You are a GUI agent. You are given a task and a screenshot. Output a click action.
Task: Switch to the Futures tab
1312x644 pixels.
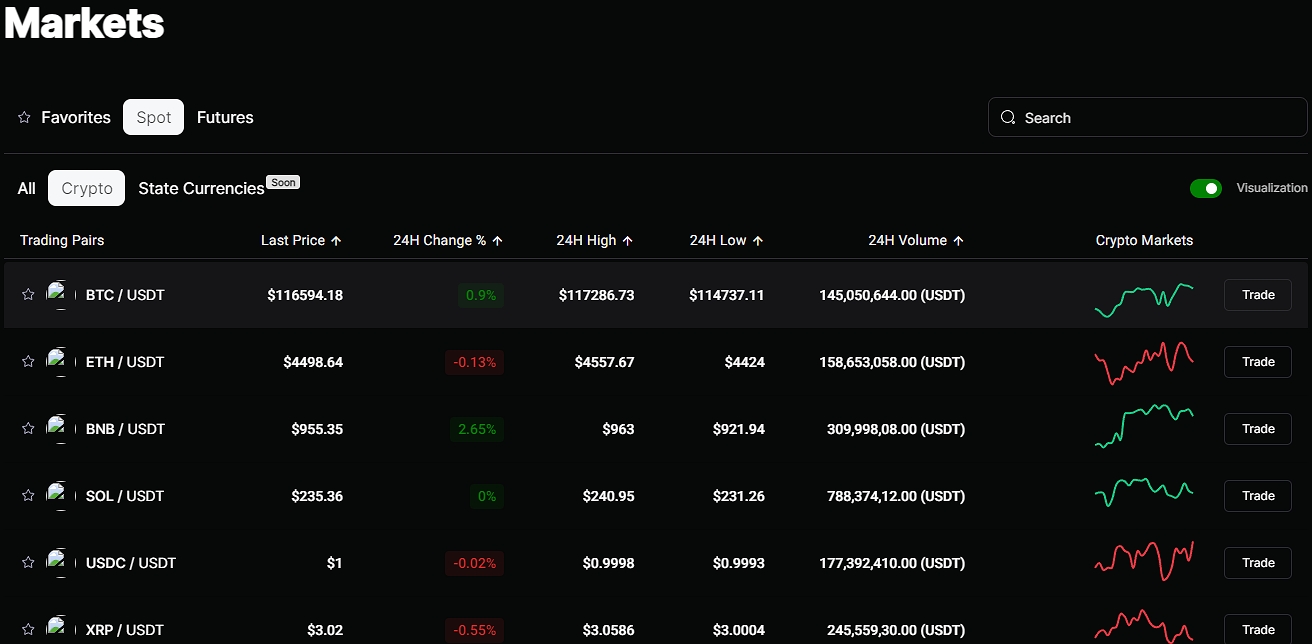[225, 117]
